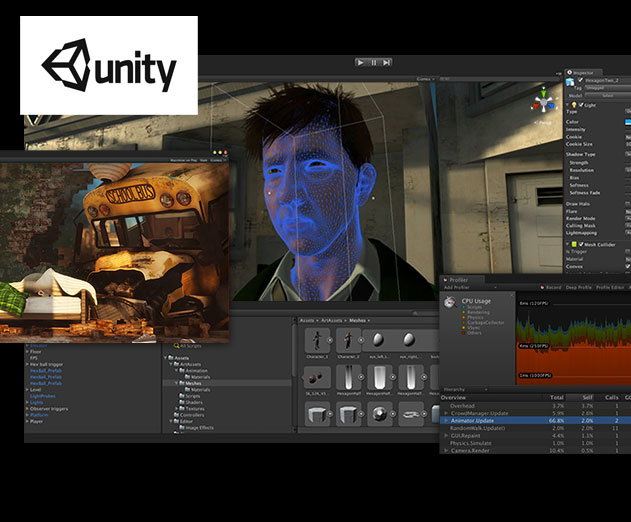
Task: Click the Scripts legend dot in CPU Usage
Action: pos(464,307)
